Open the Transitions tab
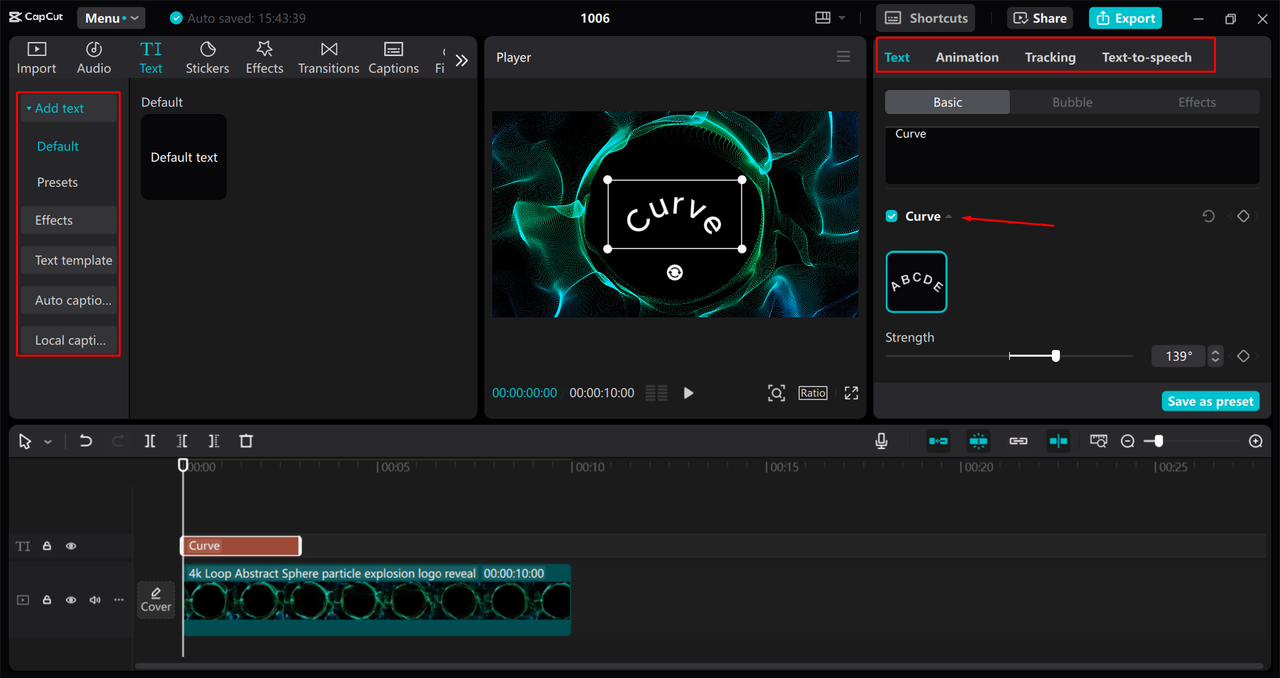 (328, 58)
